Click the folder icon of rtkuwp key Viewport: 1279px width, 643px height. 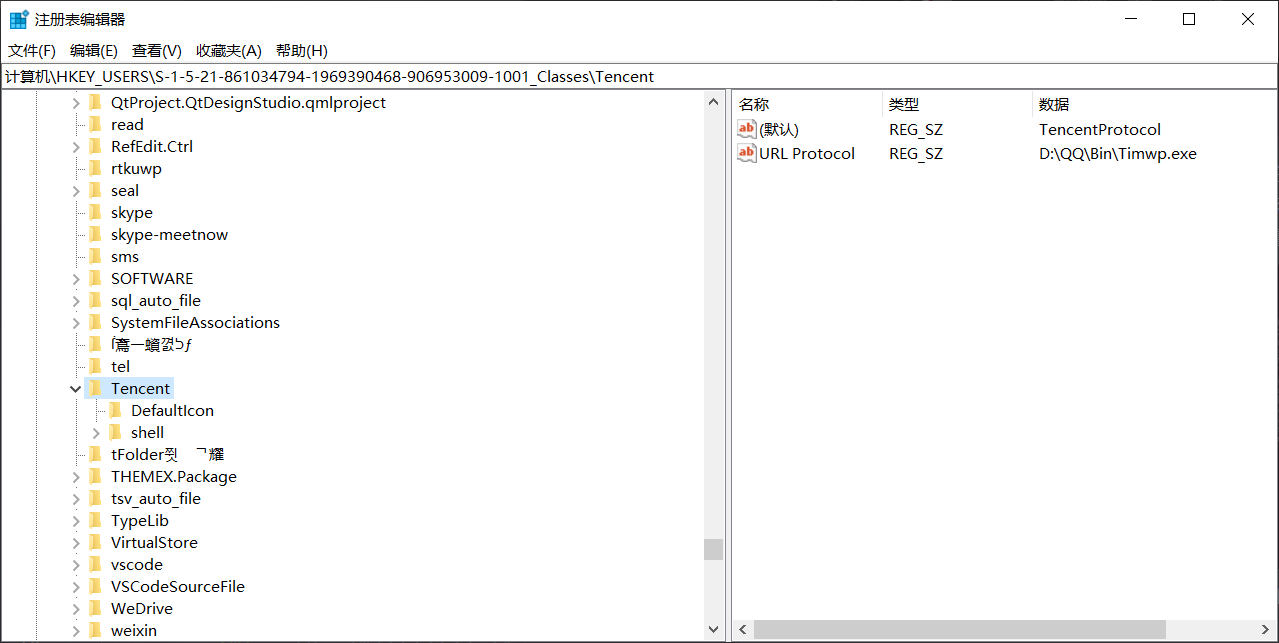pos(95,168)
